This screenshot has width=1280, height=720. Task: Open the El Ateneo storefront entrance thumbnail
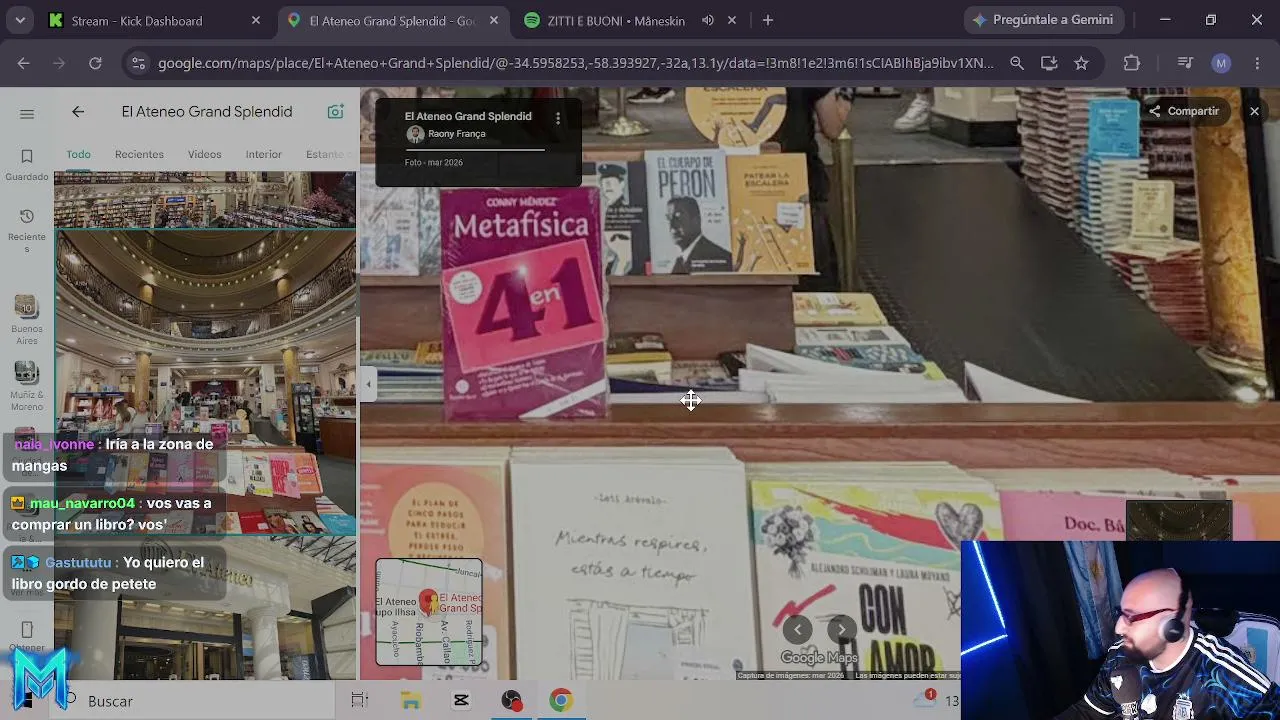[x=205, y=609]
